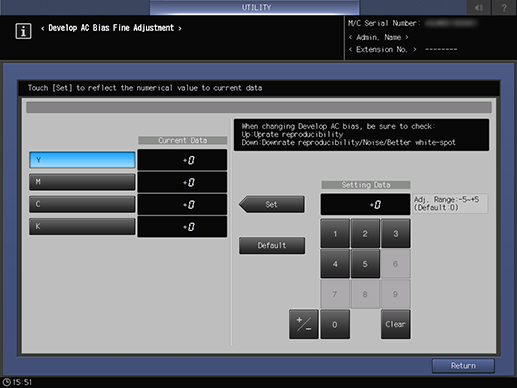Click the Admin. Name label
Image resolution: width=517 pixels, height=388 pixels.
coord(379,37)
